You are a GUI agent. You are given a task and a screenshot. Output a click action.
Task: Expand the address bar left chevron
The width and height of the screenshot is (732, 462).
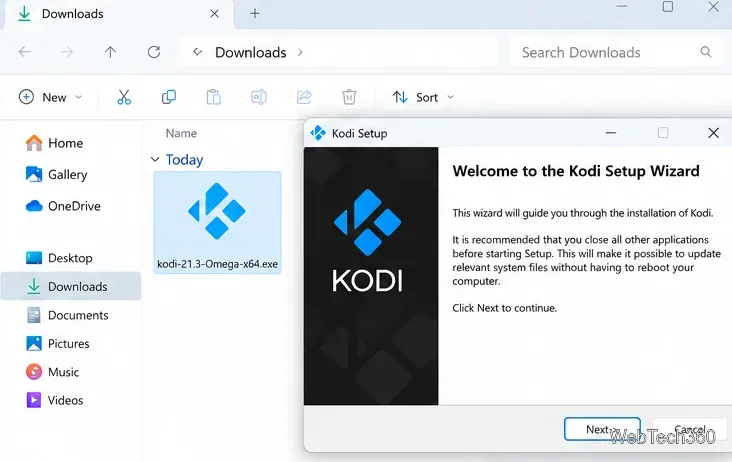pos(197,52)
